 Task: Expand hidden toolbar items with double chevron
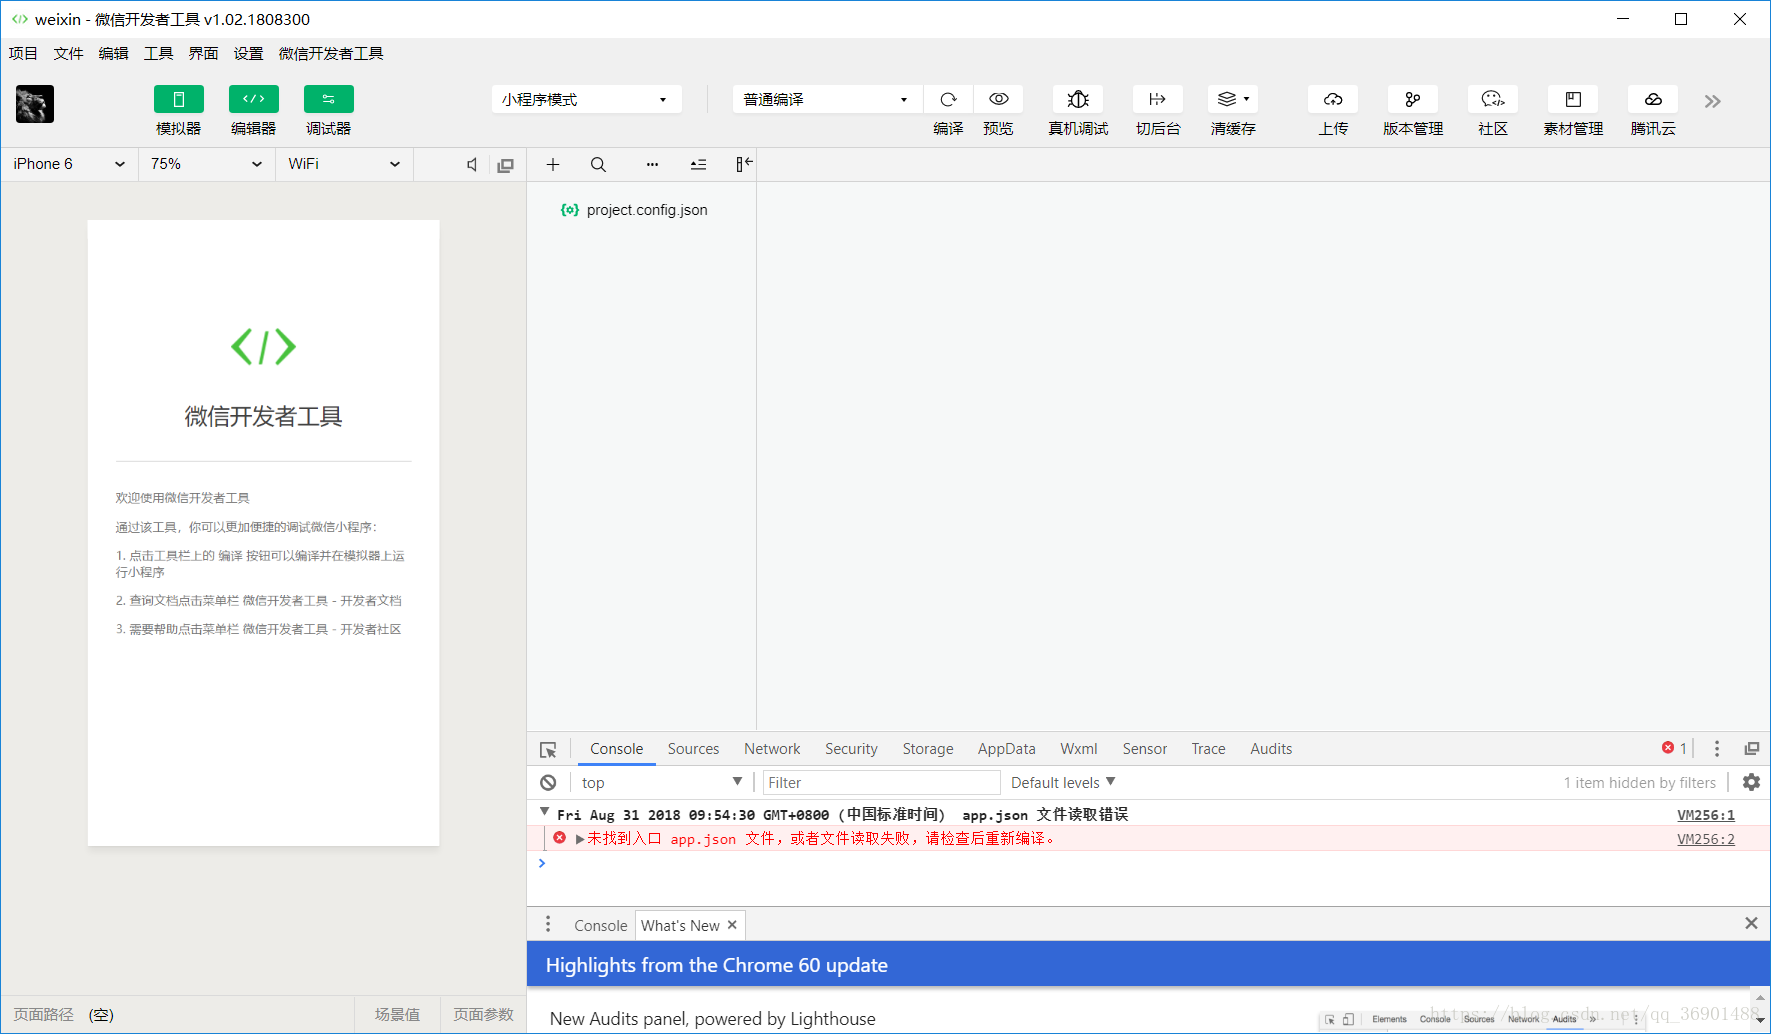point(1713,101)
